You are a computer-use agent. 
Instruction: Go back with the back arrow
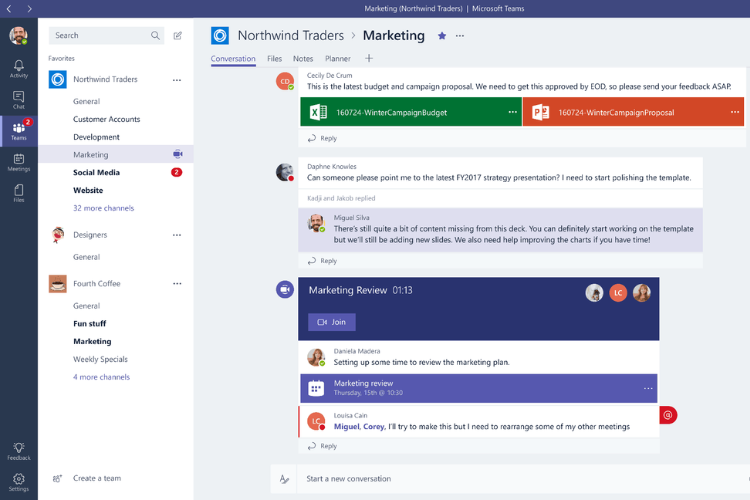pyautogui.click(x=9, y=9)
